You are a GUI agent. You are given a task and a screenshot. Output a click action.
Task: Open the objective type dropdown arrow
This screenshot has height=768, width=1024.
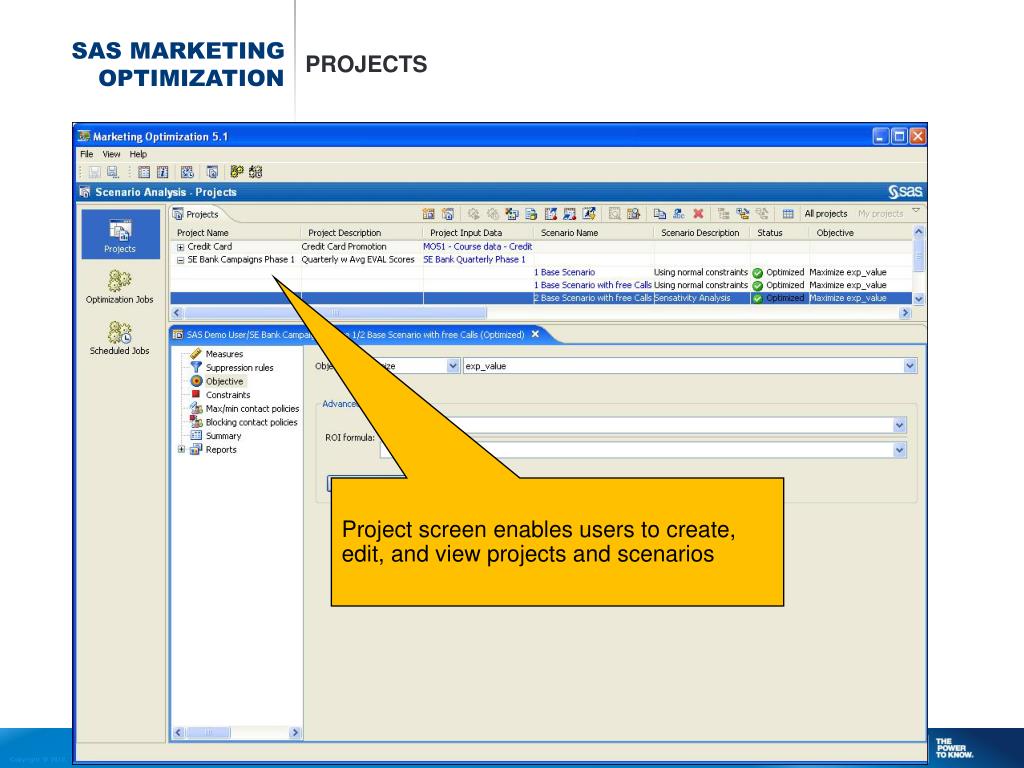click(453, 366)
